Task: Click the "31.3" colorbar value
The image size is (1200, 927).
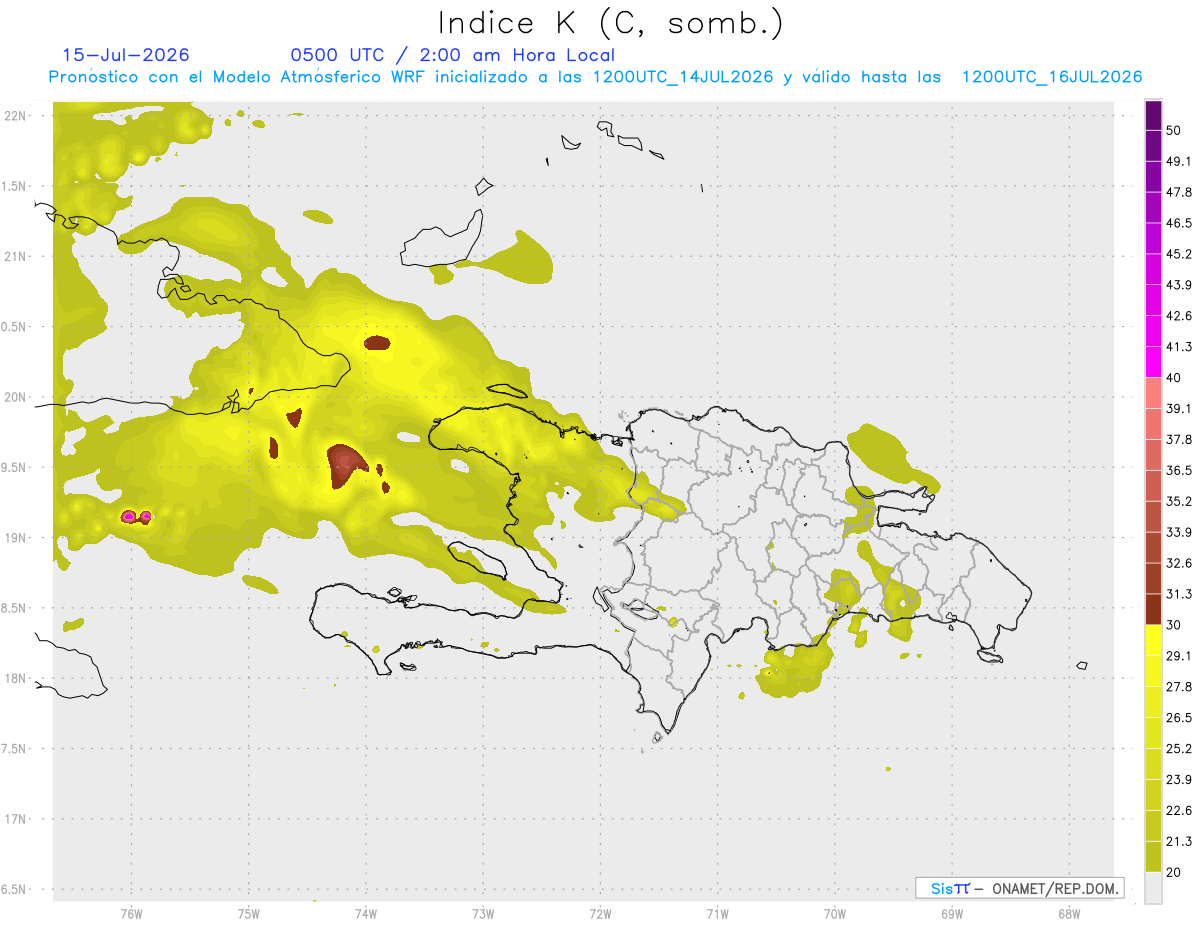Action: pos(1179,594)
